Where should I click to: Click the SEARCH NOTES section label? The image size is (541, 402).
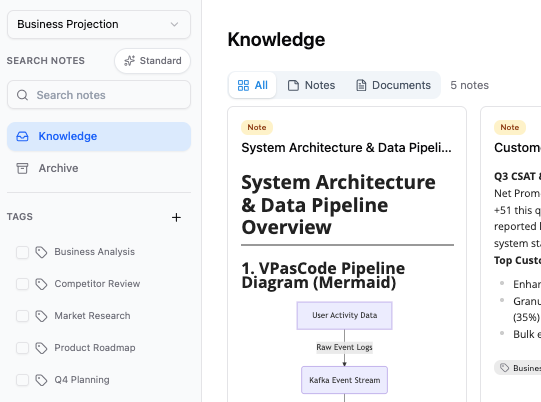(x=46, y=61)
